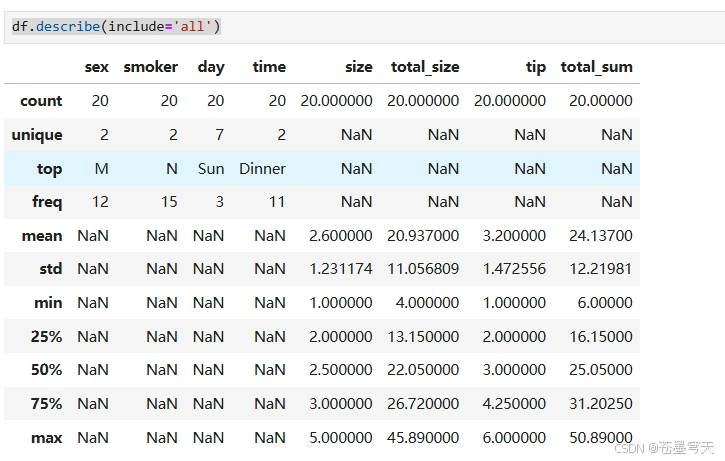The height and width of the screenshot is (461, 725).
Task: Click the 'Dinner' cell in time column
Action: tap(263, 169)
